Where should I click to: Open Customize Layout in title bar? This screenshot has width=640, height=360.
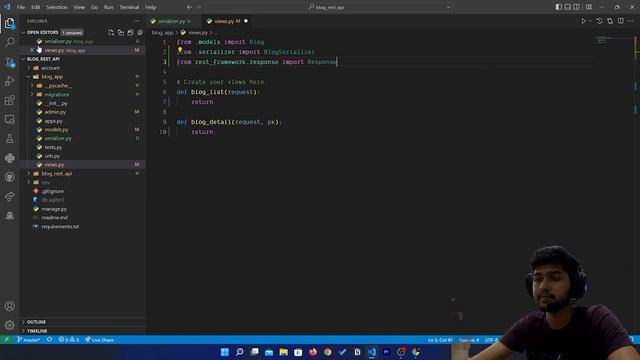pos(589,7)
